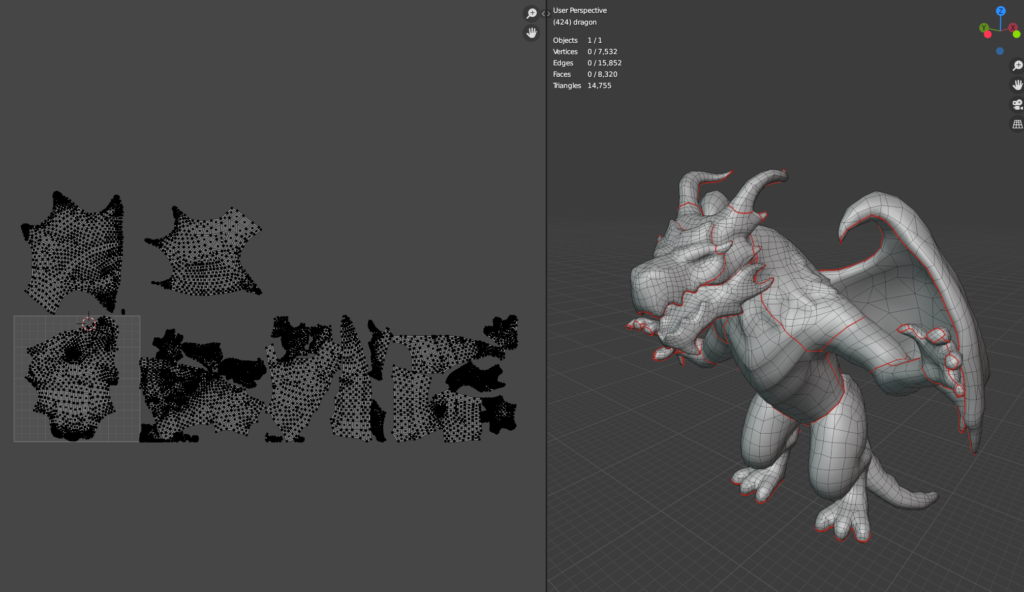
Task: Click the green Y axis label on the gizmo
Action: pyautogui.click(x=984, y=28)
